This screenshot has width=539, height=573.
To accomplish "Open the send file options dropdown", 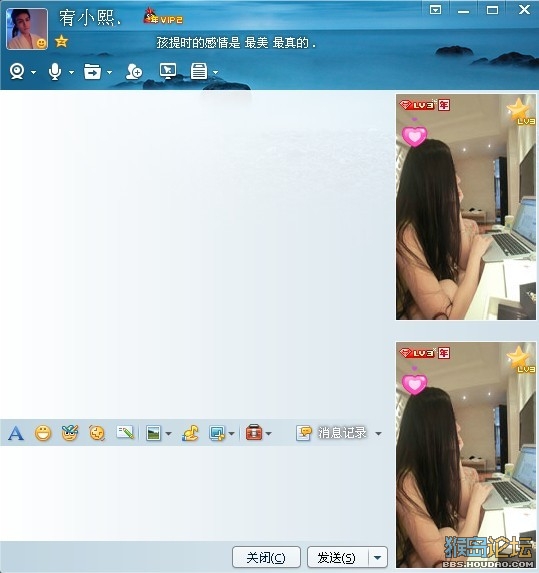I will [110, 72].
